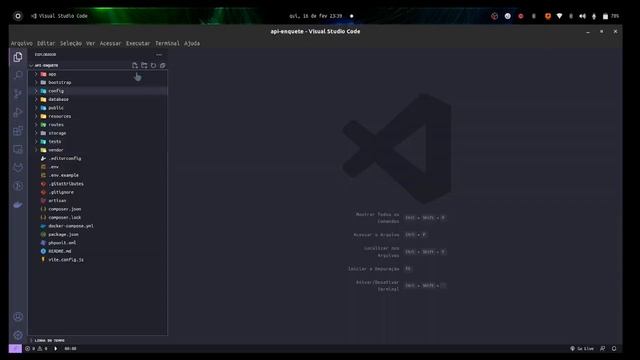Click date and time in top panel
Screen dimensions: 640x360
(x=316, y=16)
